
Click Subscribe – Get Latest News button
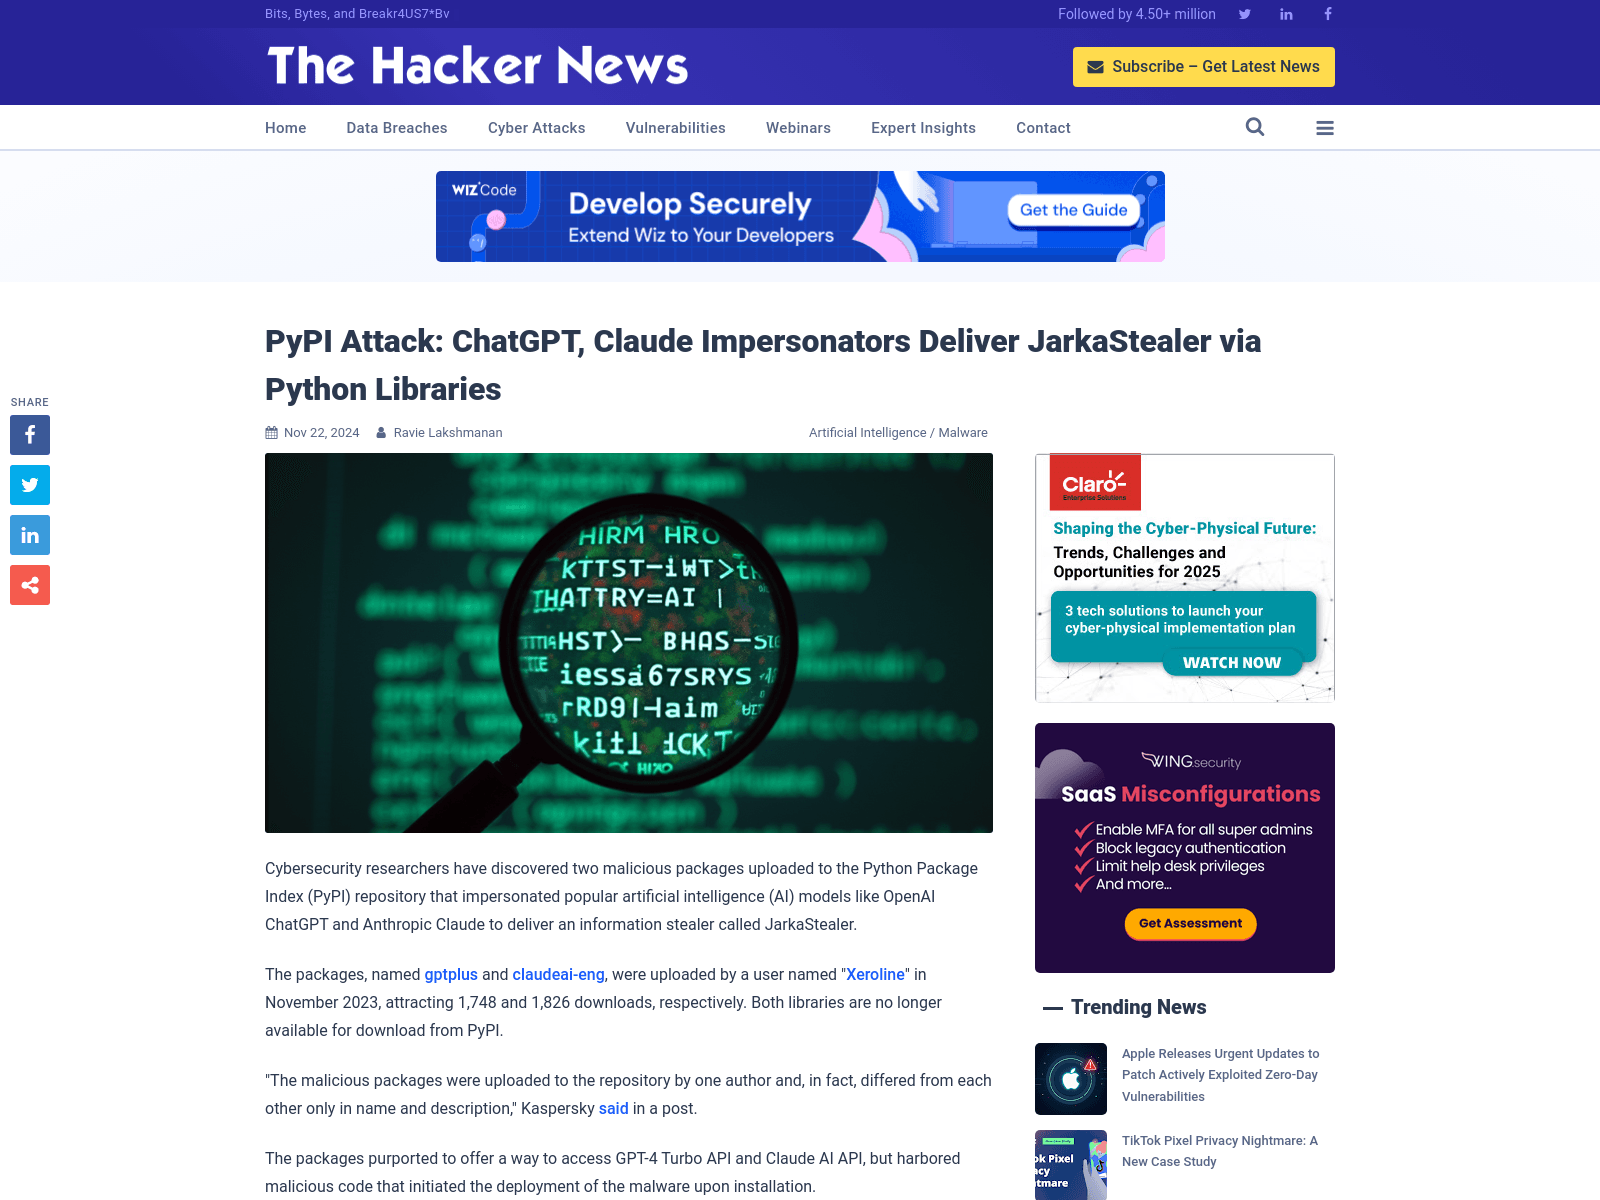[1204, 67]
